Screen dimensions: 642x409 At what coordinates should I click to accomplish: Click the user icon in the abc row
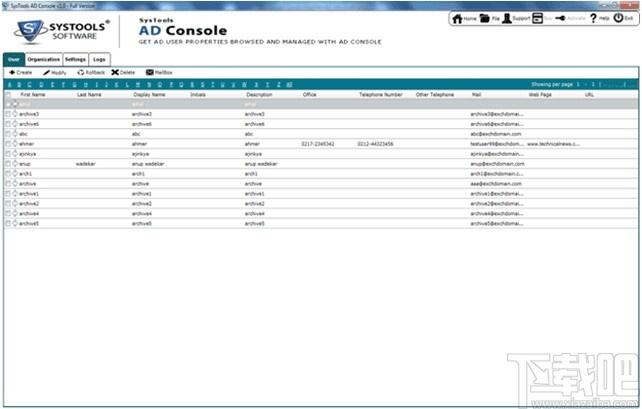click(15, 133)
